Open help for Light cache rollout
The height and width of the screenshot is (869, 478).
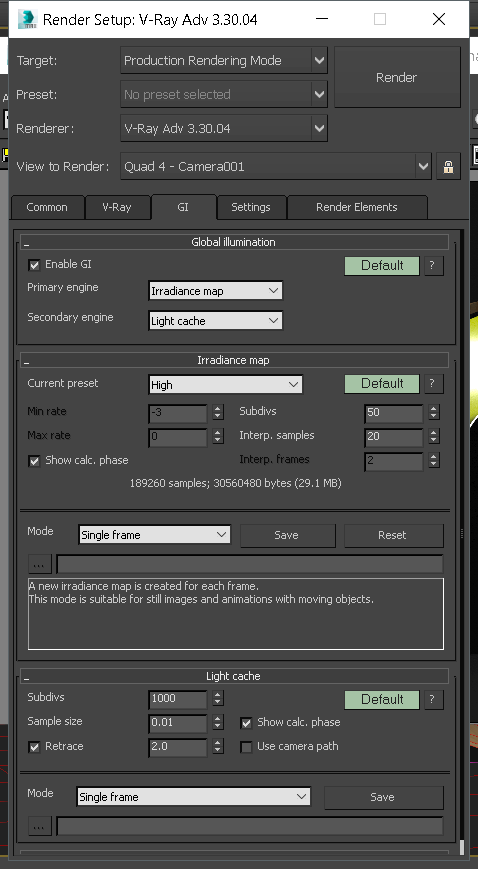(x=433, y=699)
